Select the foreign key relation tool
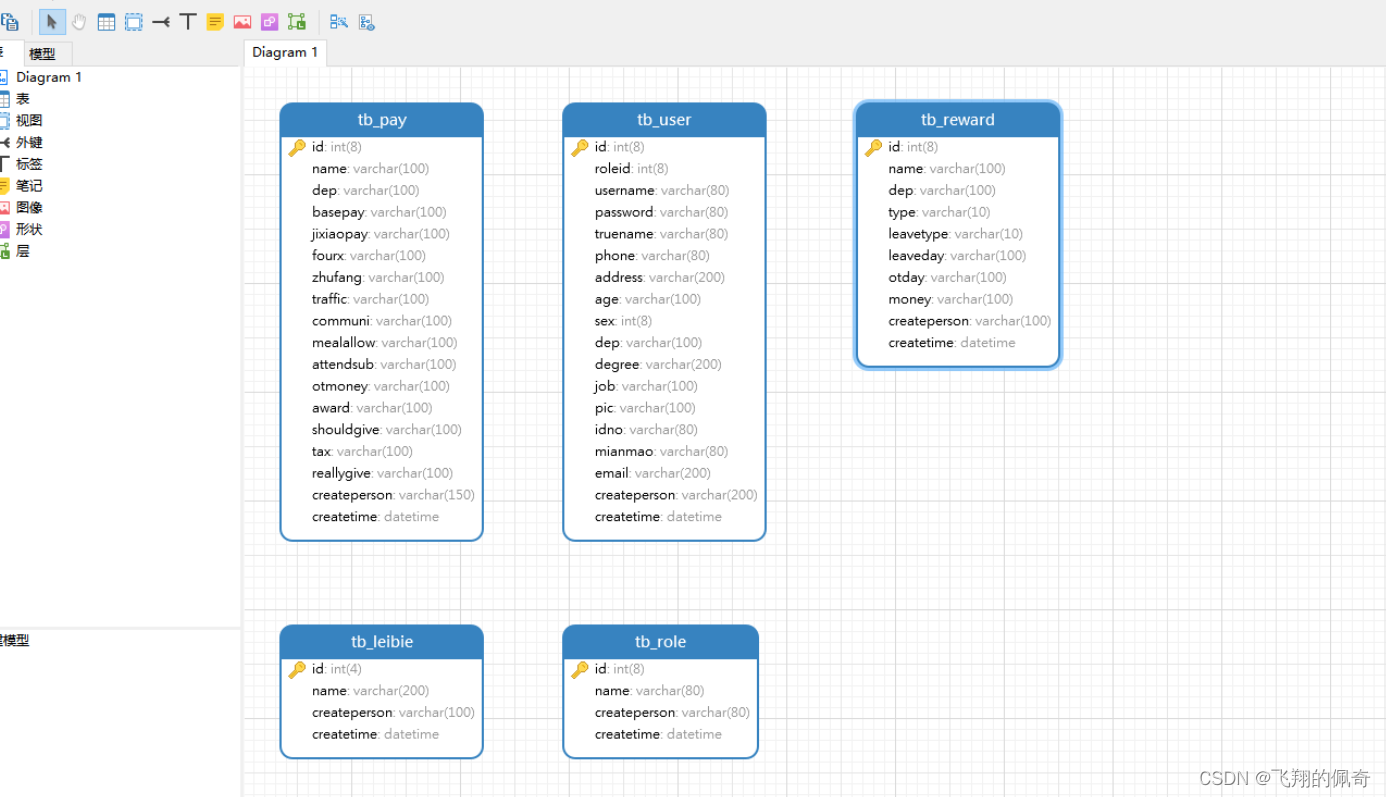The width and height of the screenshot is (1386, 797). (x=160, y=21)
